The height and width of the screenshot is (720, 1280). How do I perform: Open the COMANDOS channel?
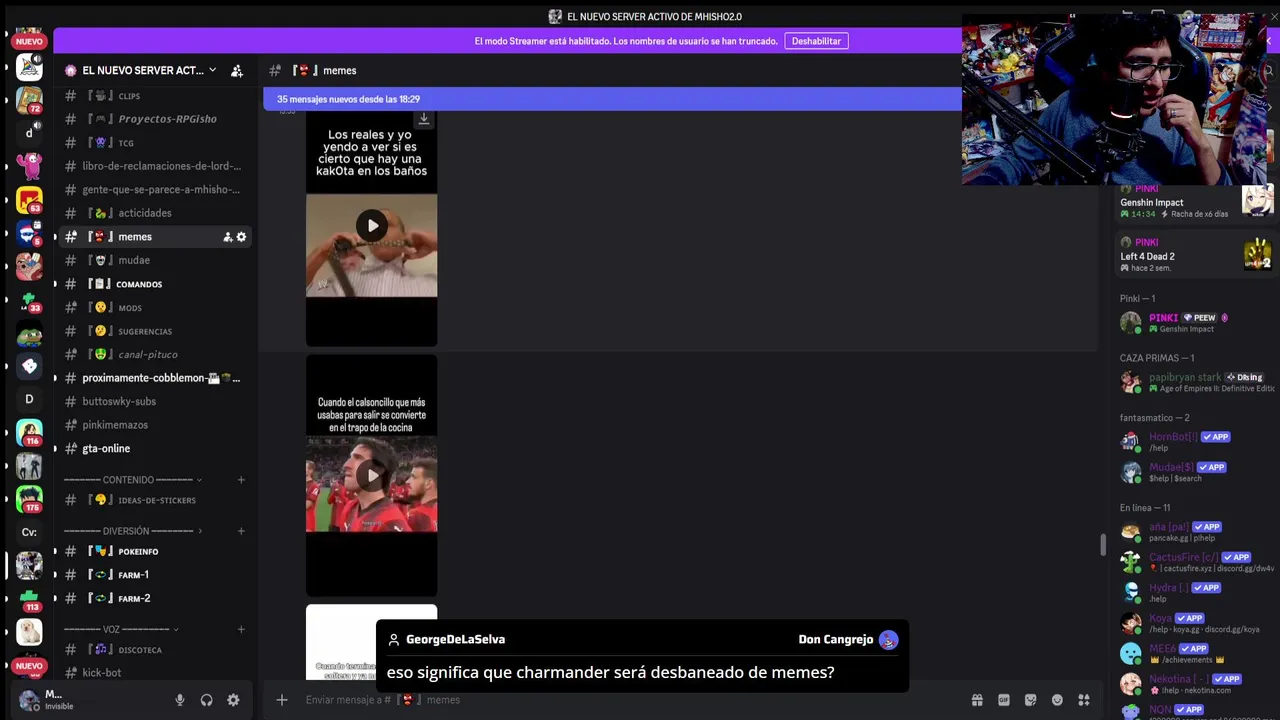pyautogui.click(x=154, y=284)
